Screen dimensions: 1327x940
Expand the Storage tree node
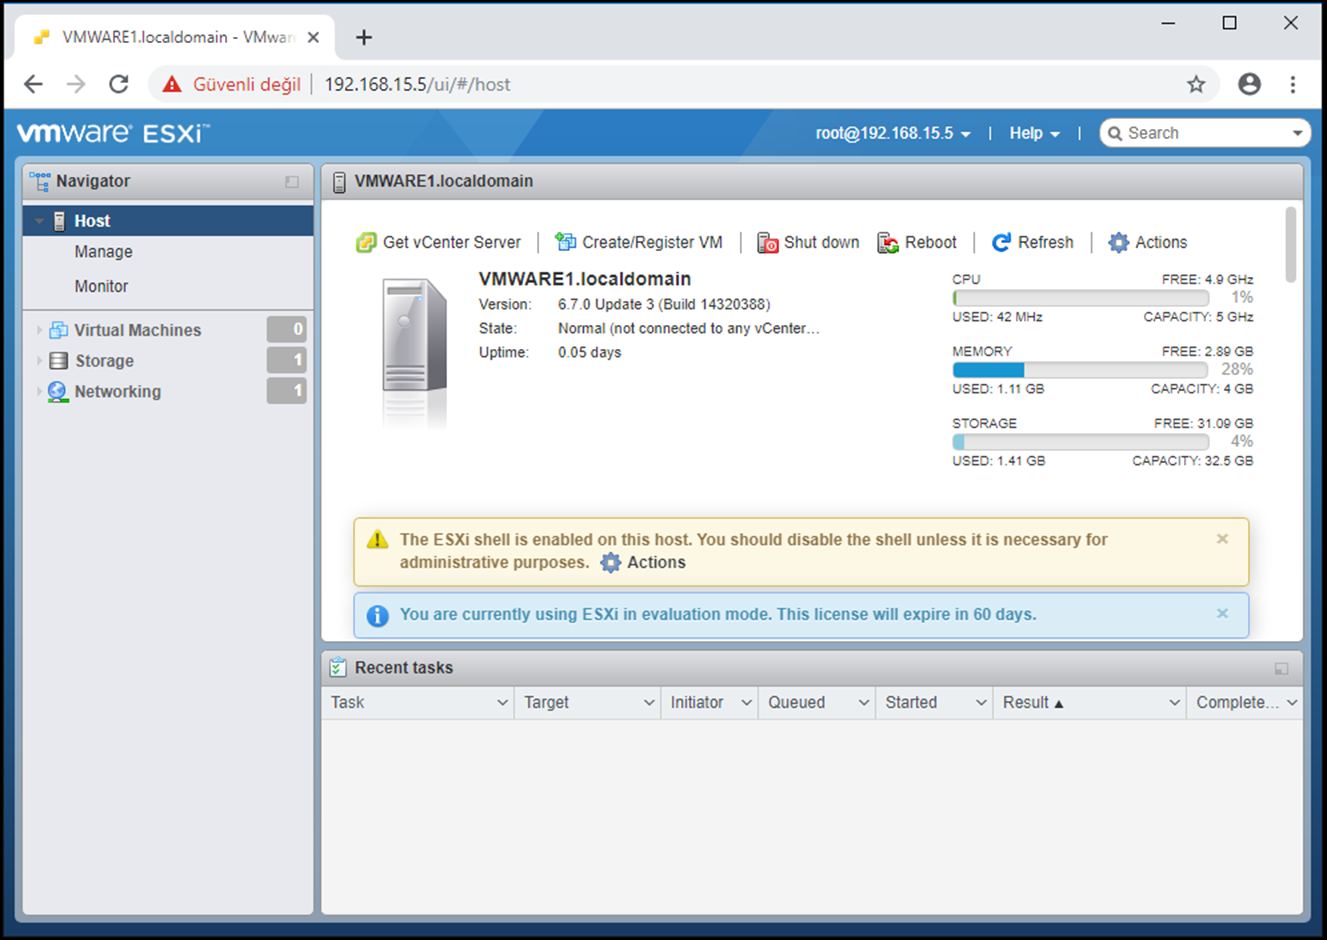pos(39,361)
